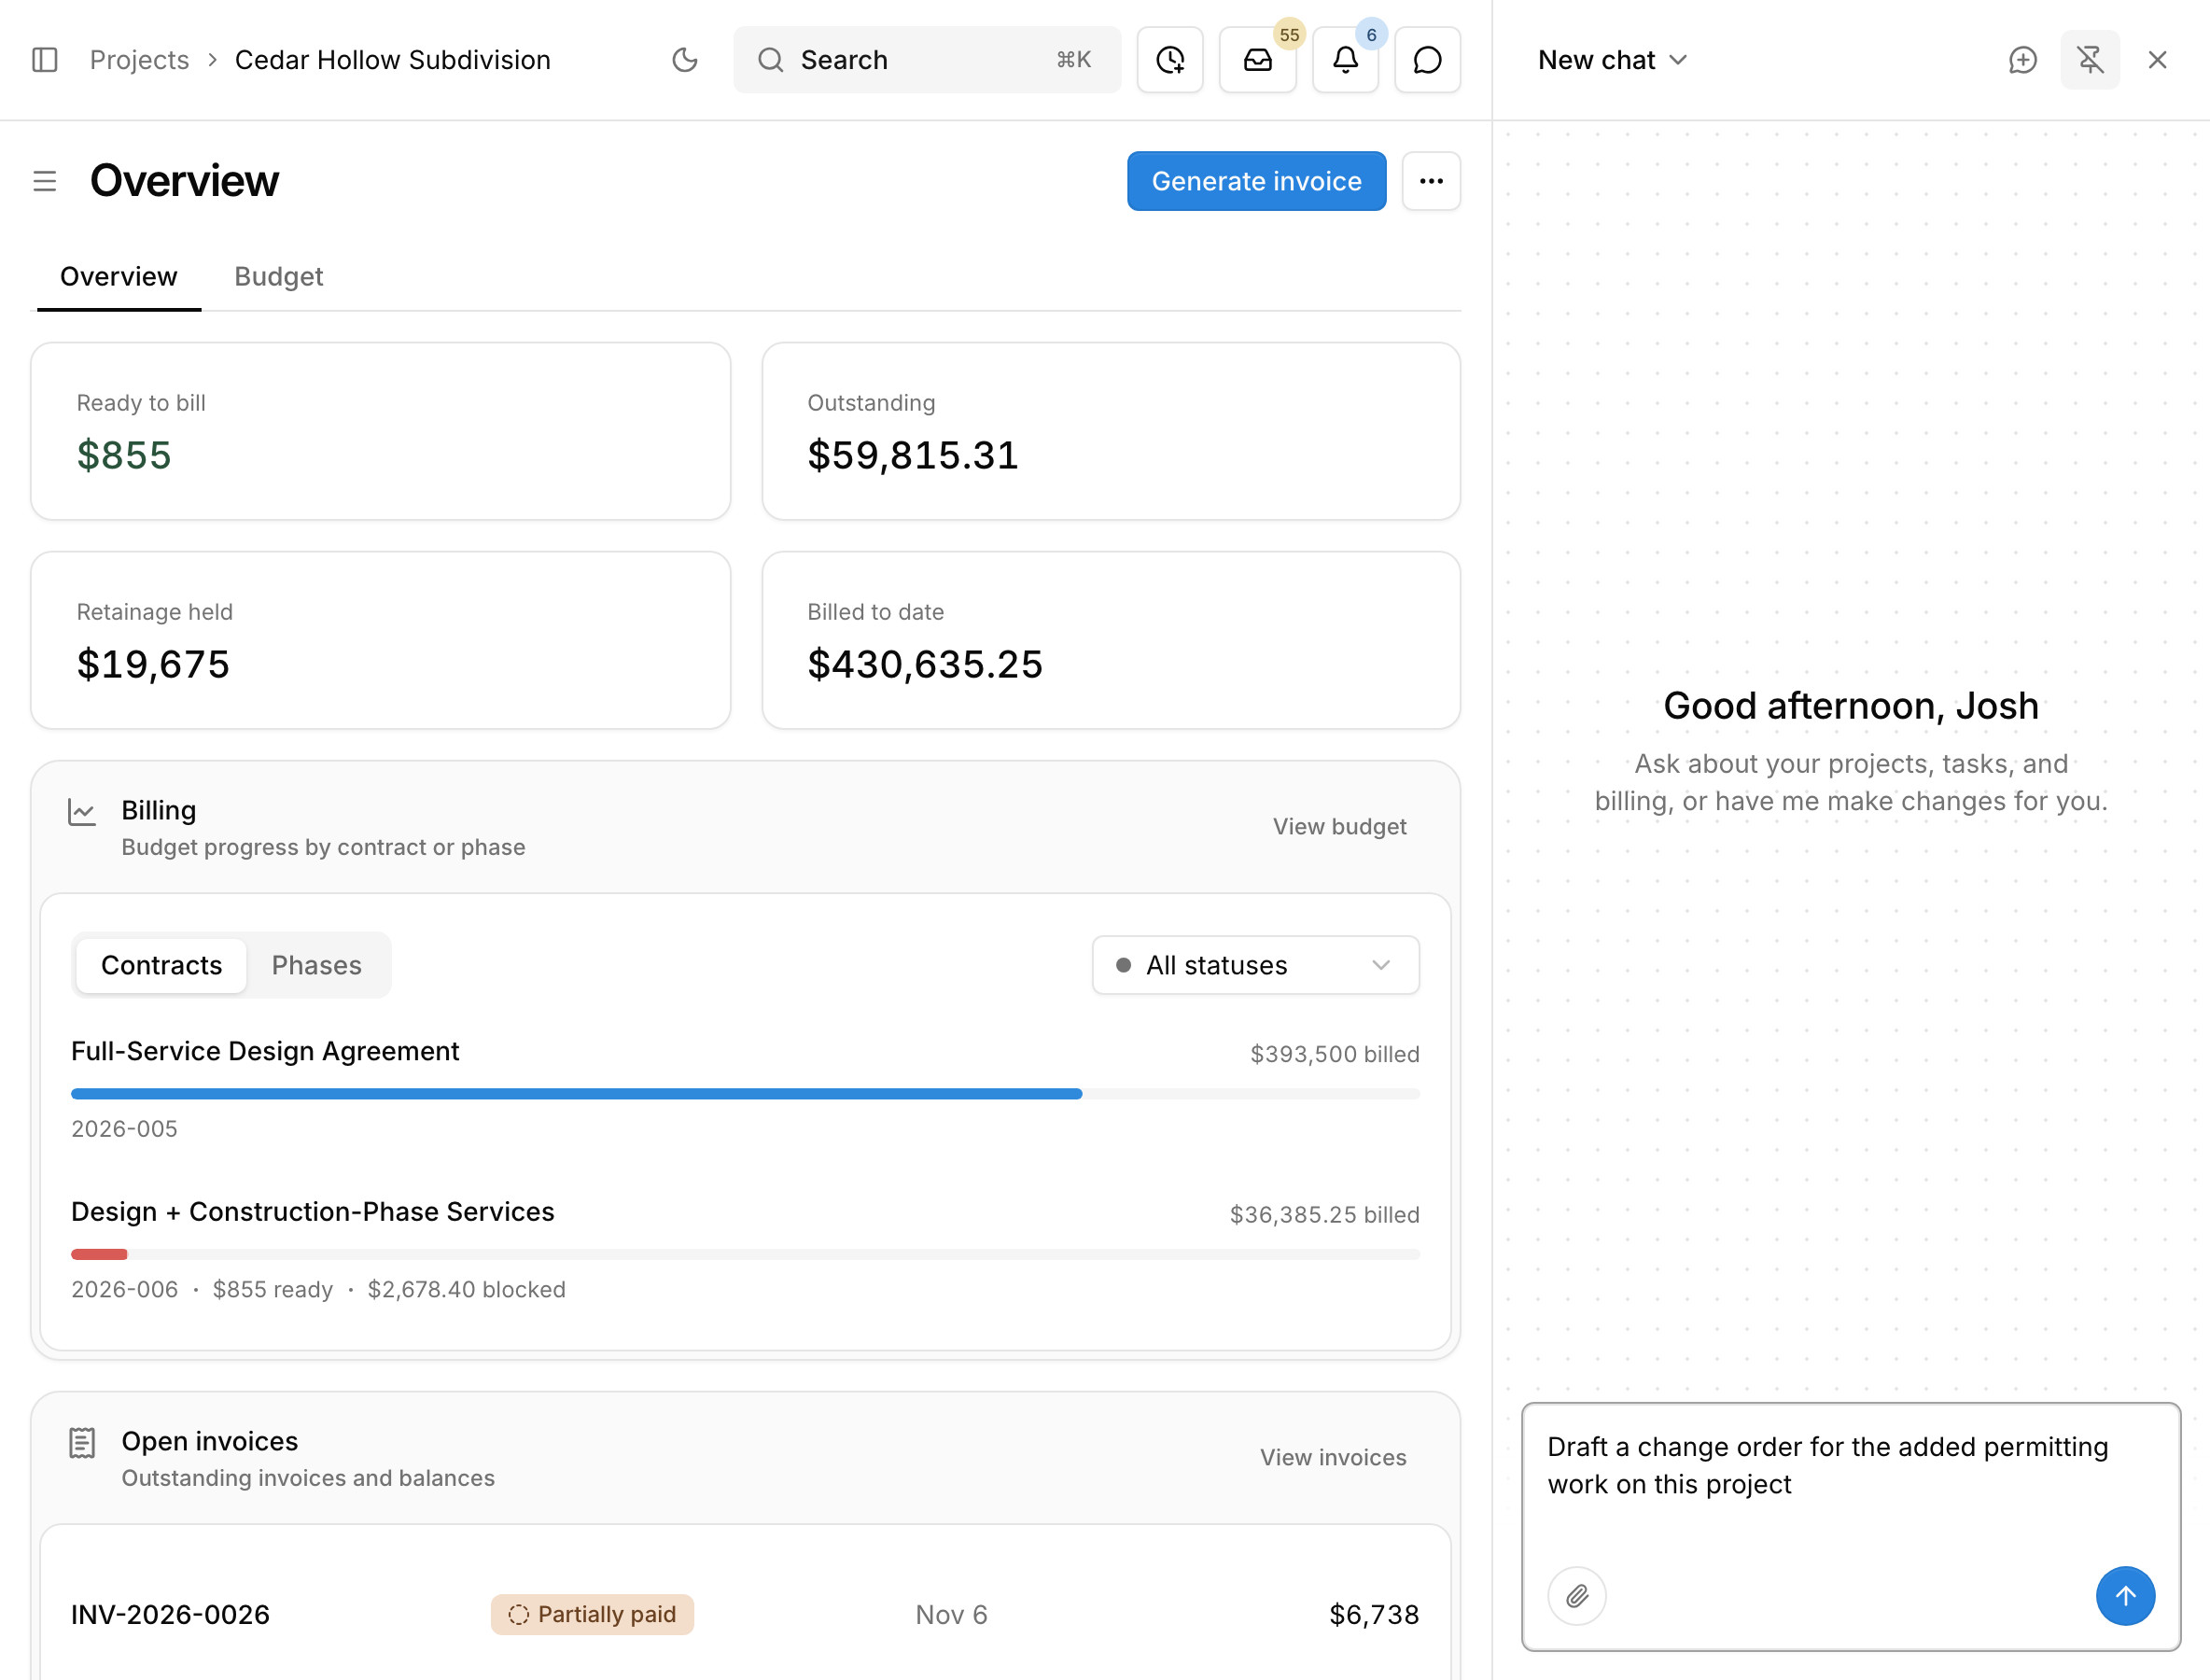
Task: Follow the View invoices link
Action: tap(1332, 1458)
